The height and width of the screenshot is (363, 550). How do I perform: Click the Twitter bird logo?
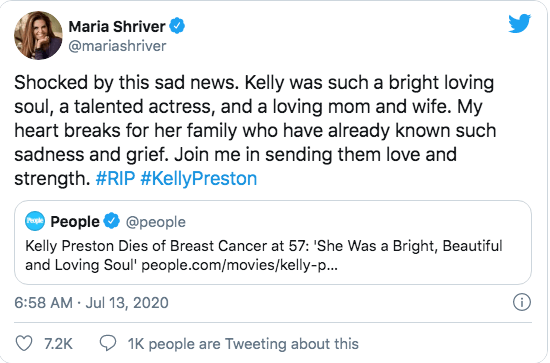[x=520, y=23]
